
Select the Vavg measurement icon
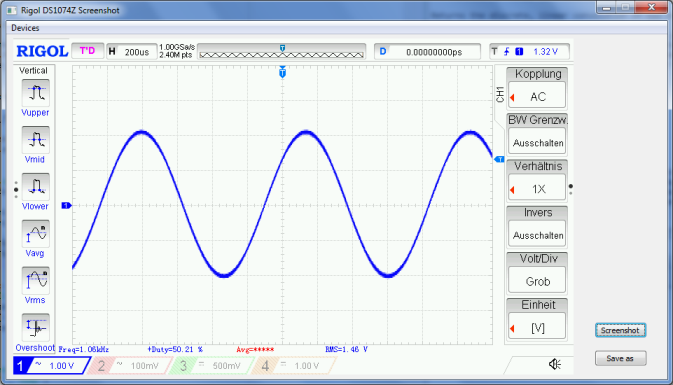(36, 233)
